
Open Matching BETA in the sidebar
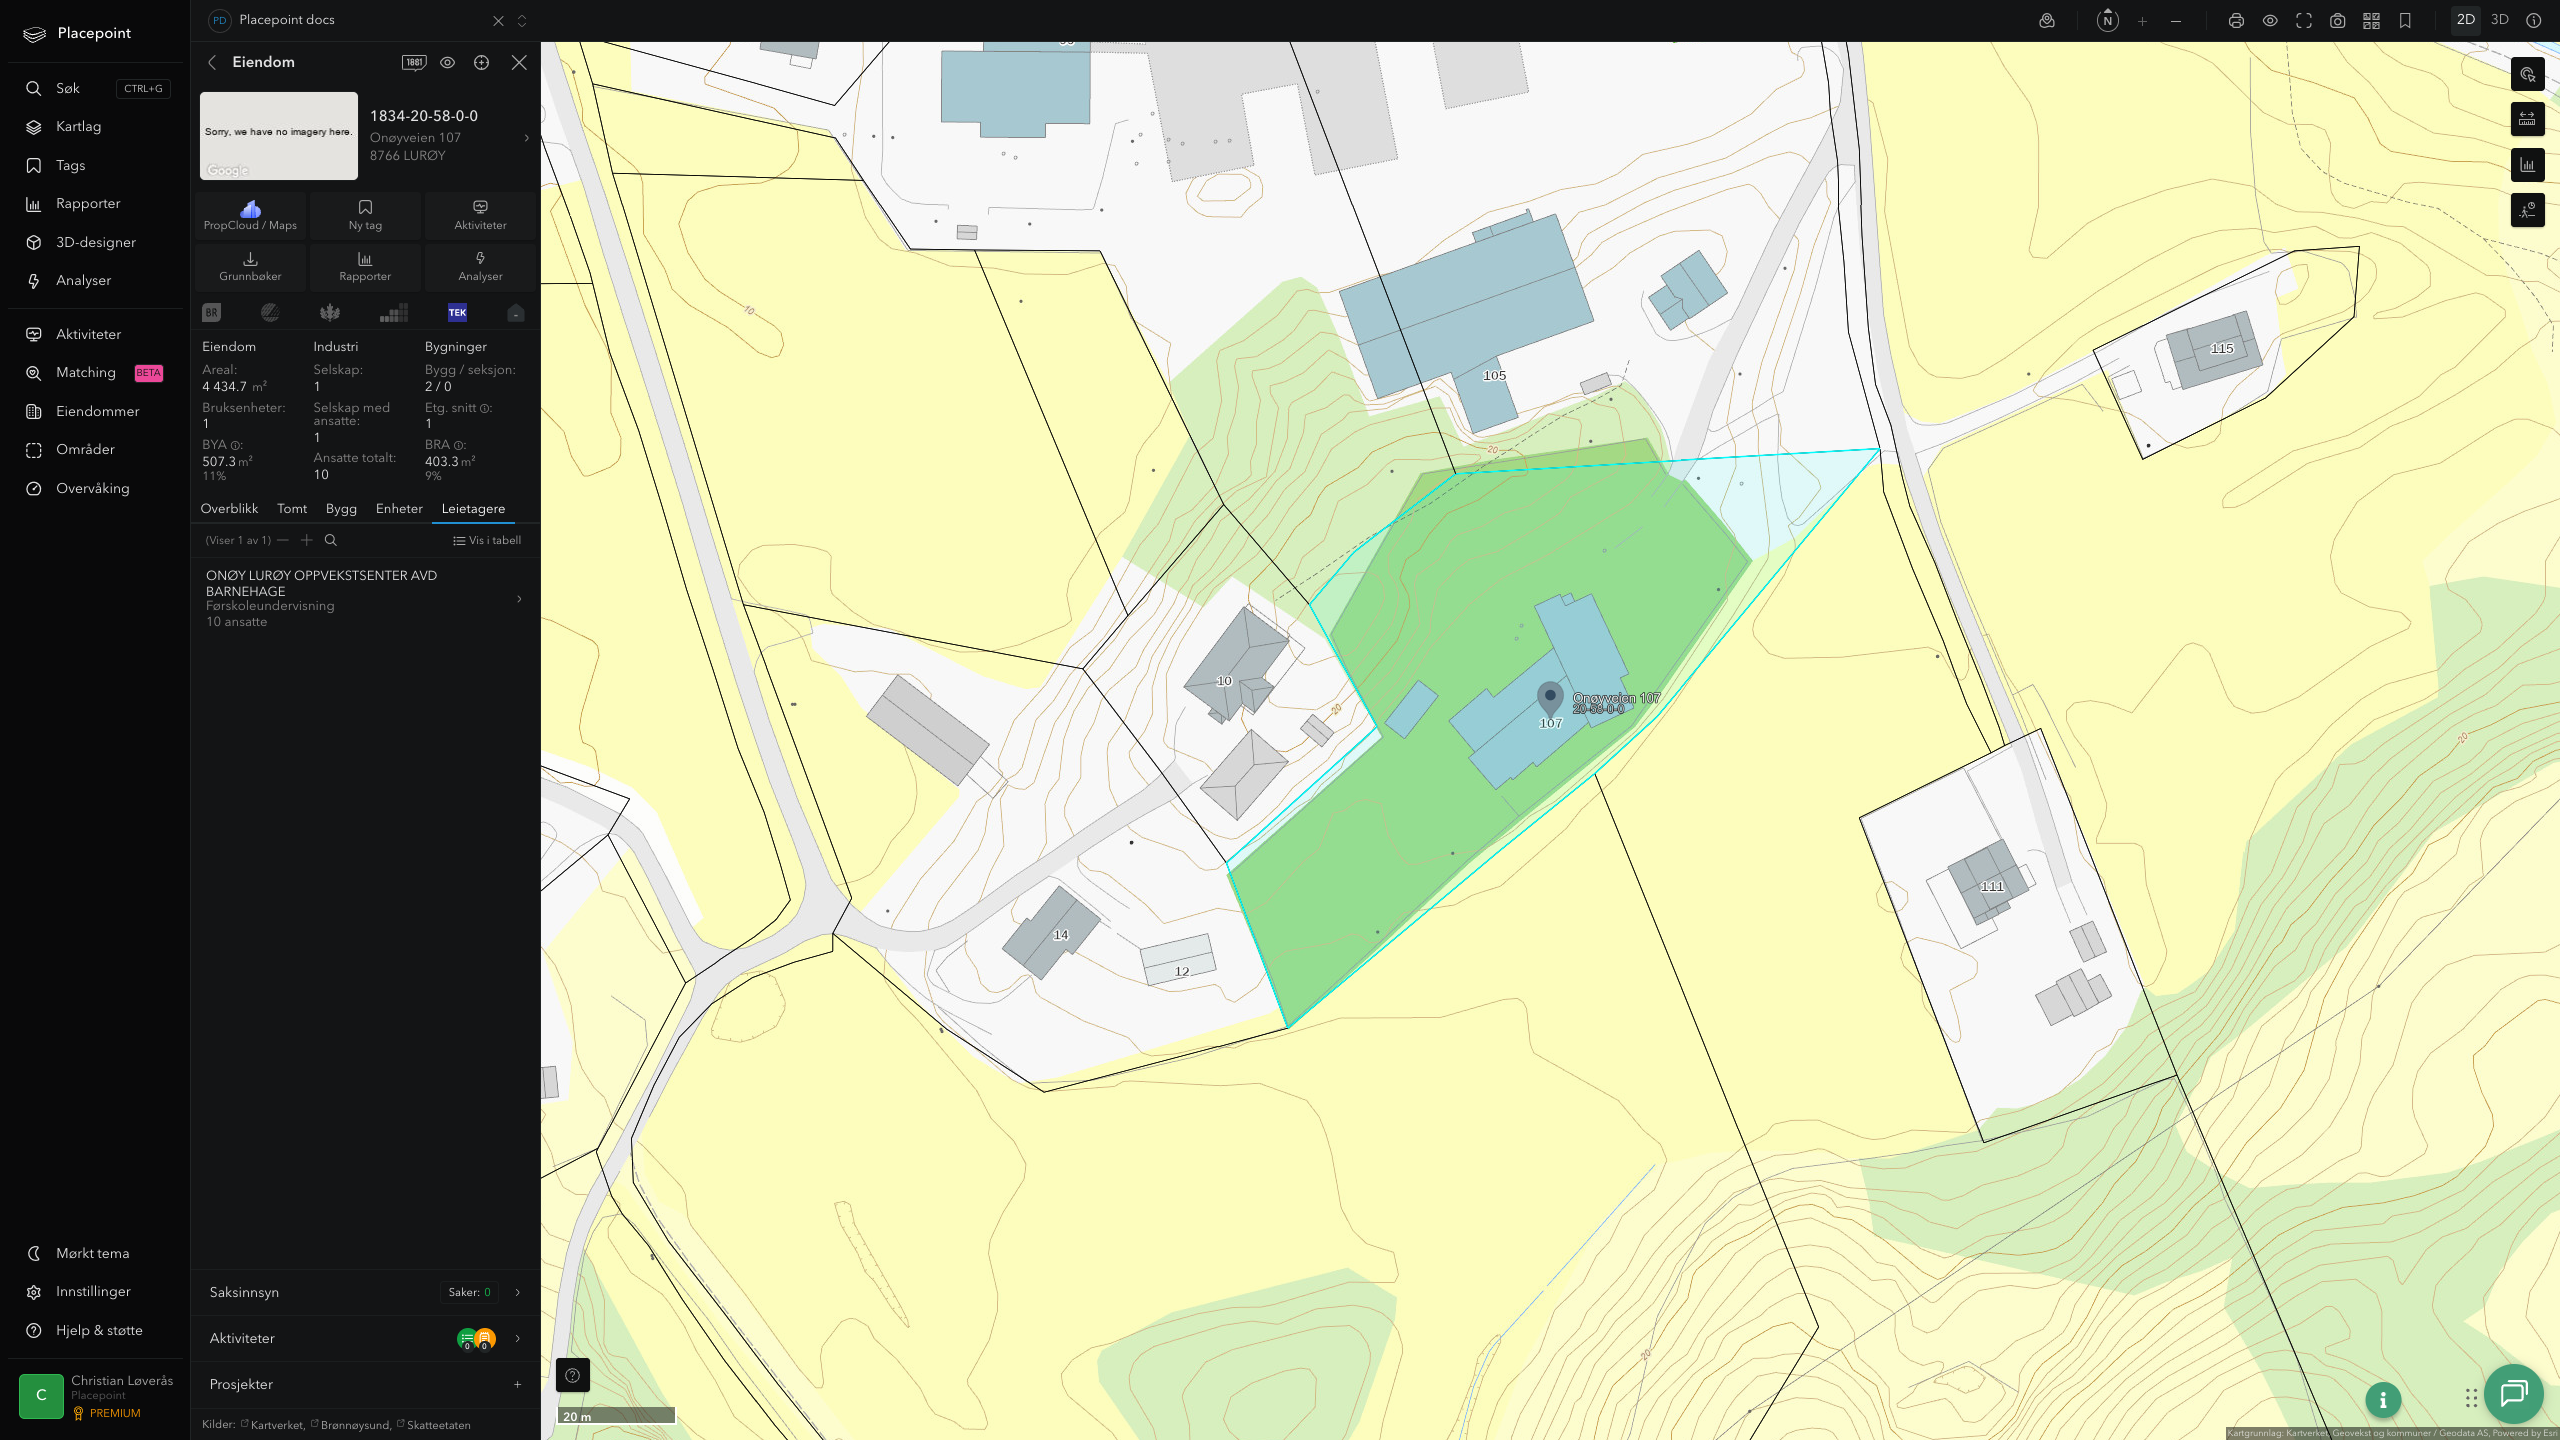pyautogui.click(x=95, y=372)
